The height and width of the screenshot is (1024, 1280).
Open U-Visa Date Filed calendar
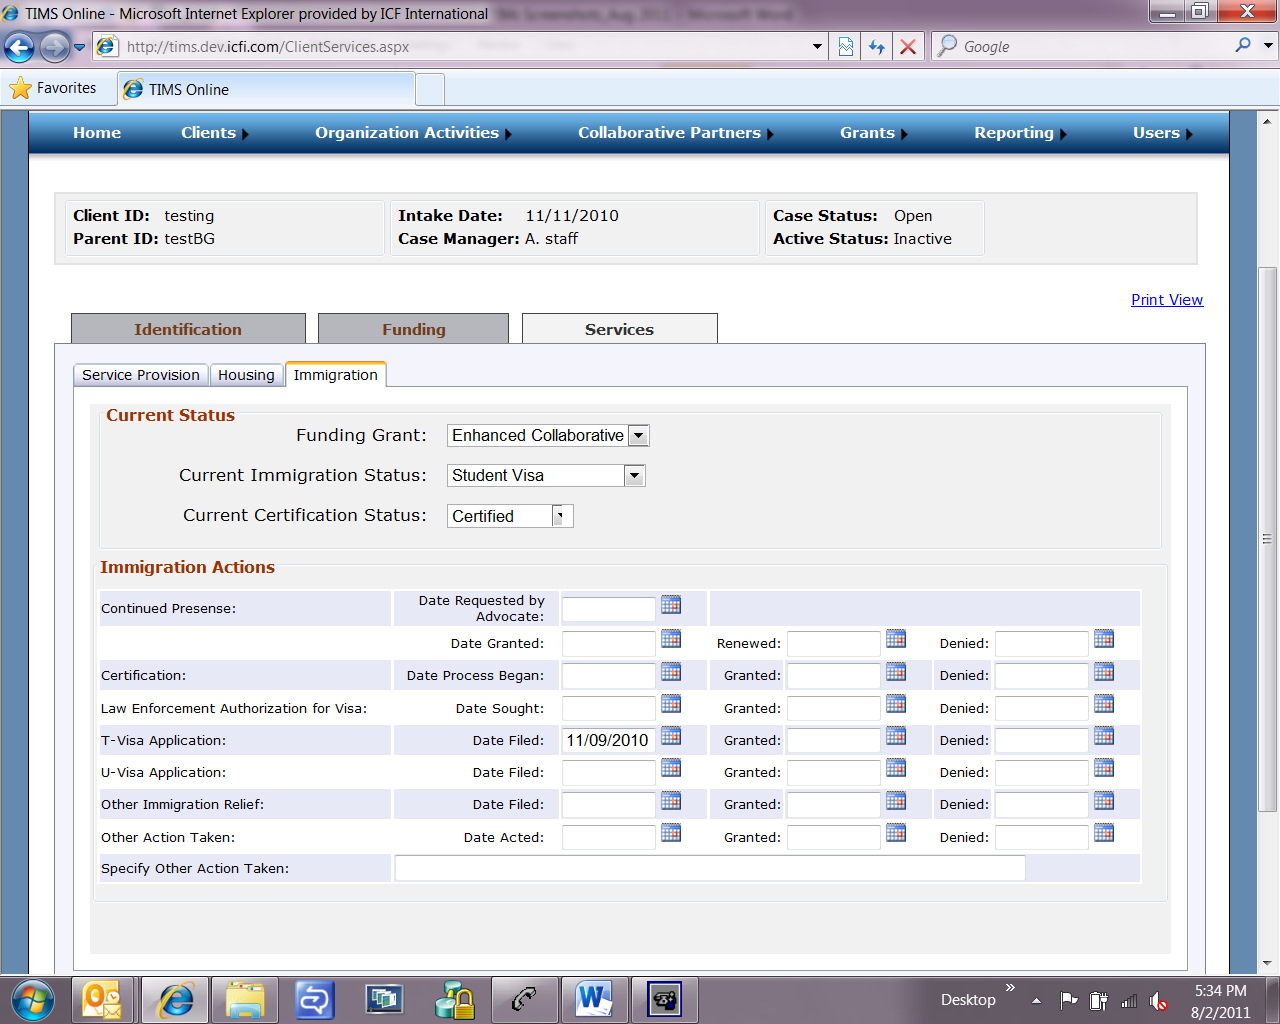(x=671, y=768)
